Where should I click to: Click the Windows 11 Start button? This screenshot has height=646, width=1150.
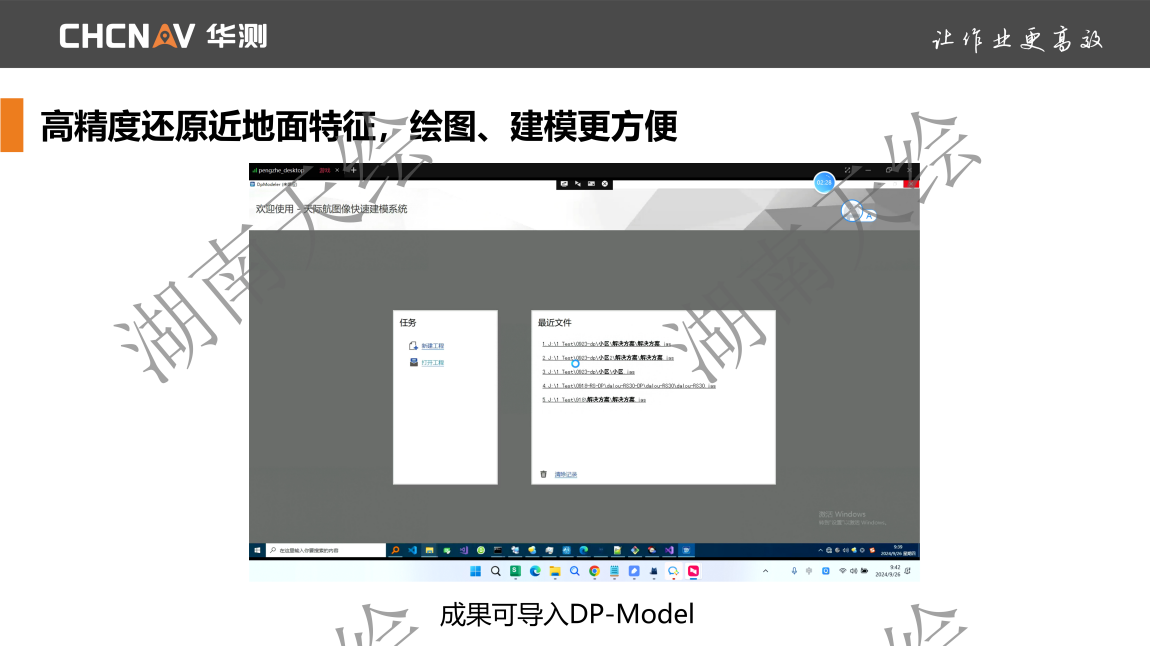tap(476, 571)
